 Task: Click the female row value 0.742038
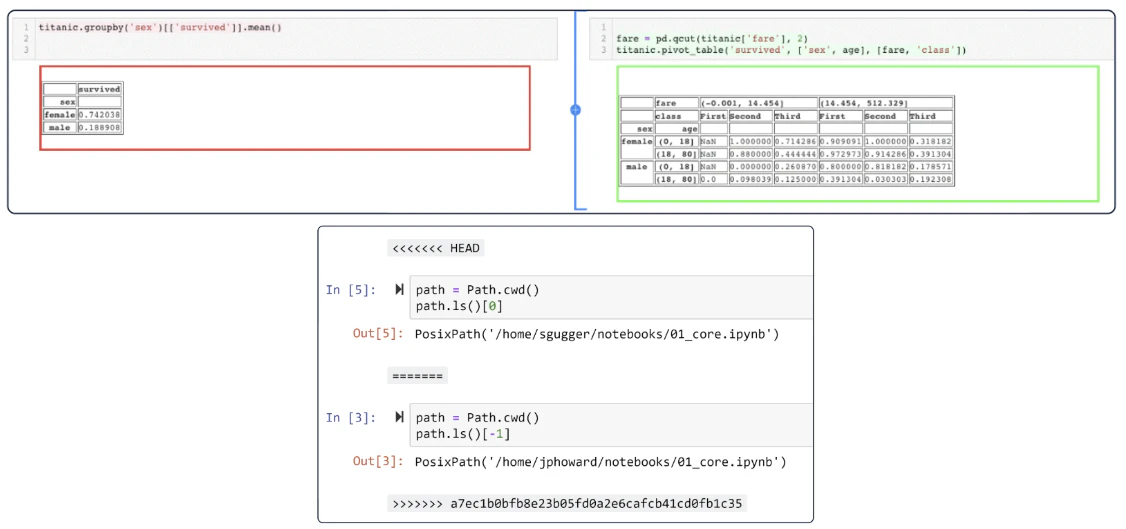click(99, 115)
